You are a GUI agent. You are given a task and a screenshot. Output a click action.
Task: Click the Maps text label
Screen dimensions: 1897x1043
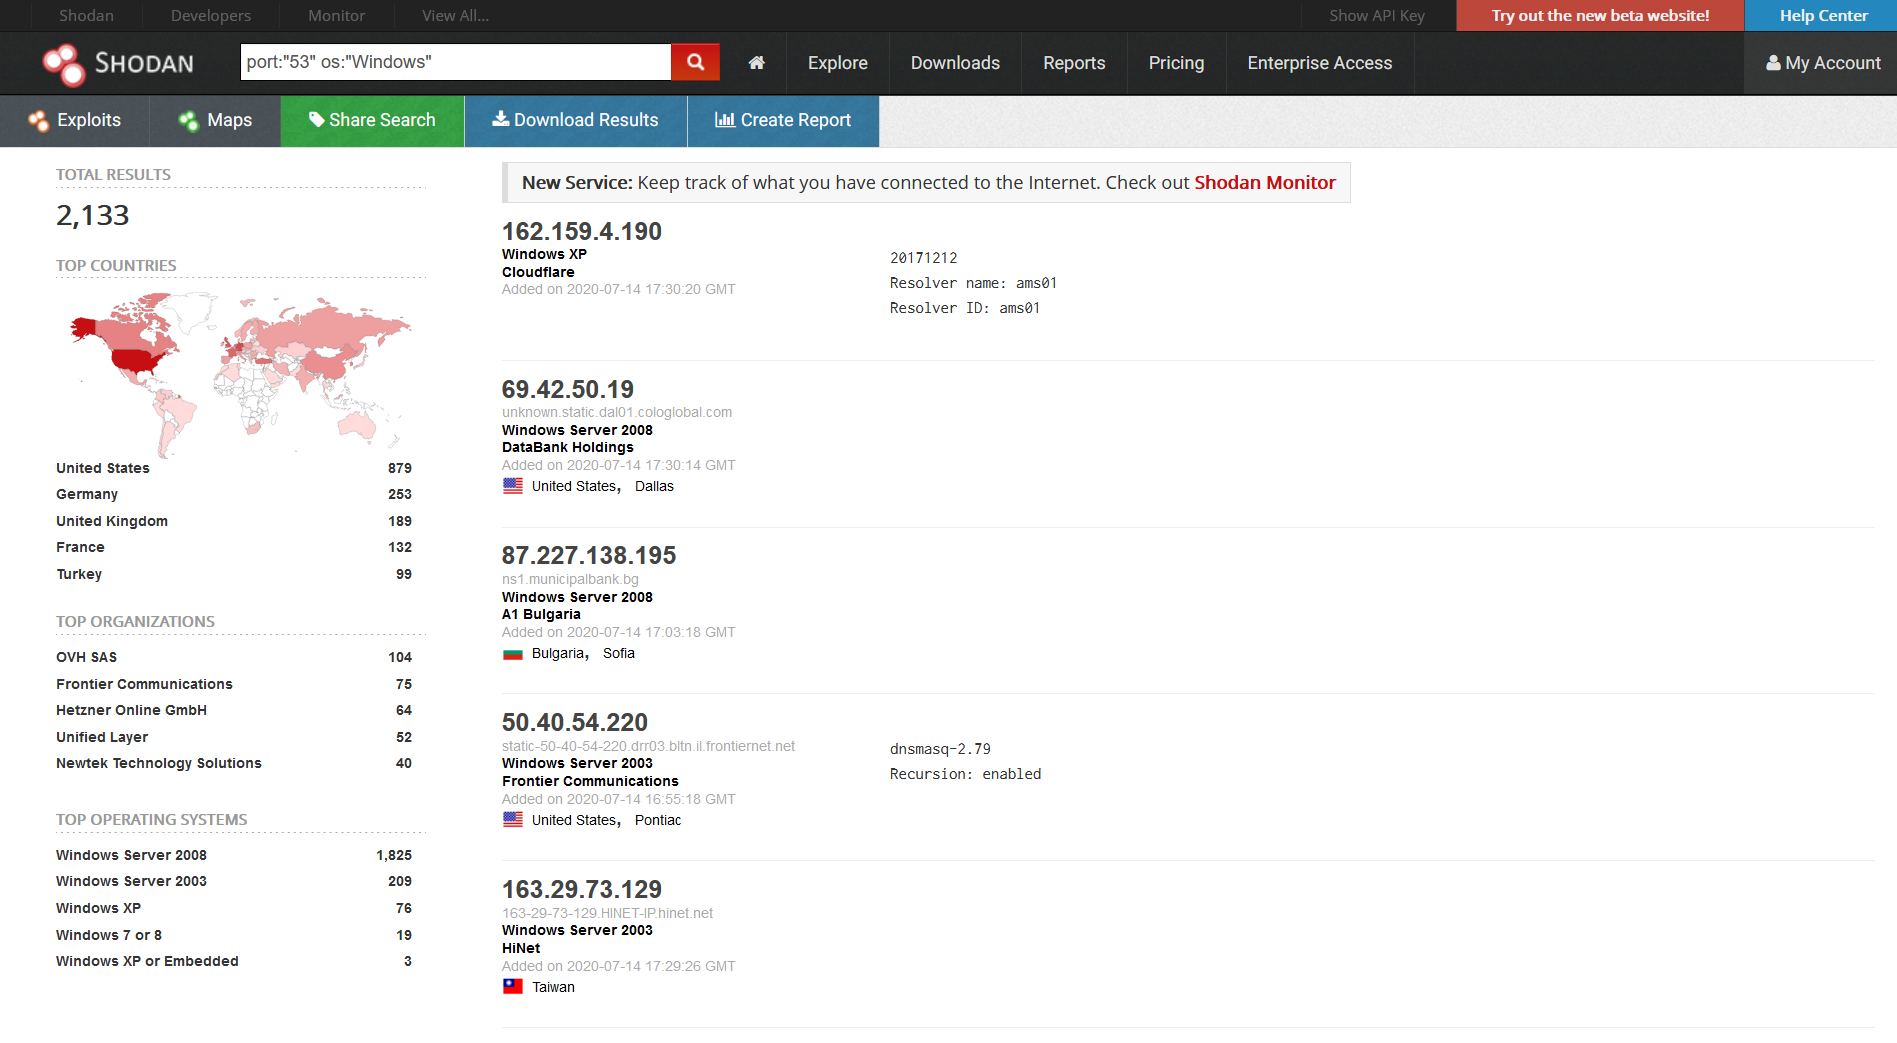tap(229, 120)
